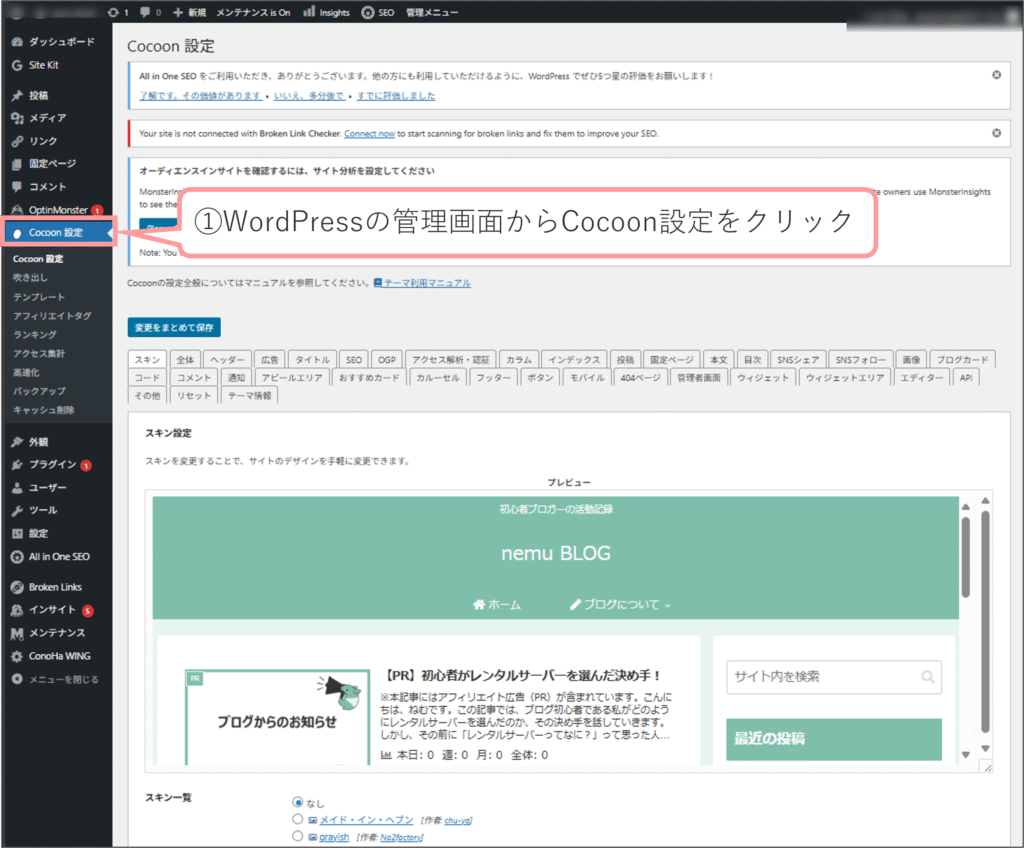Expand the ブログについて dropdown in preview
1024x848 pixels.
pos(620,605)
